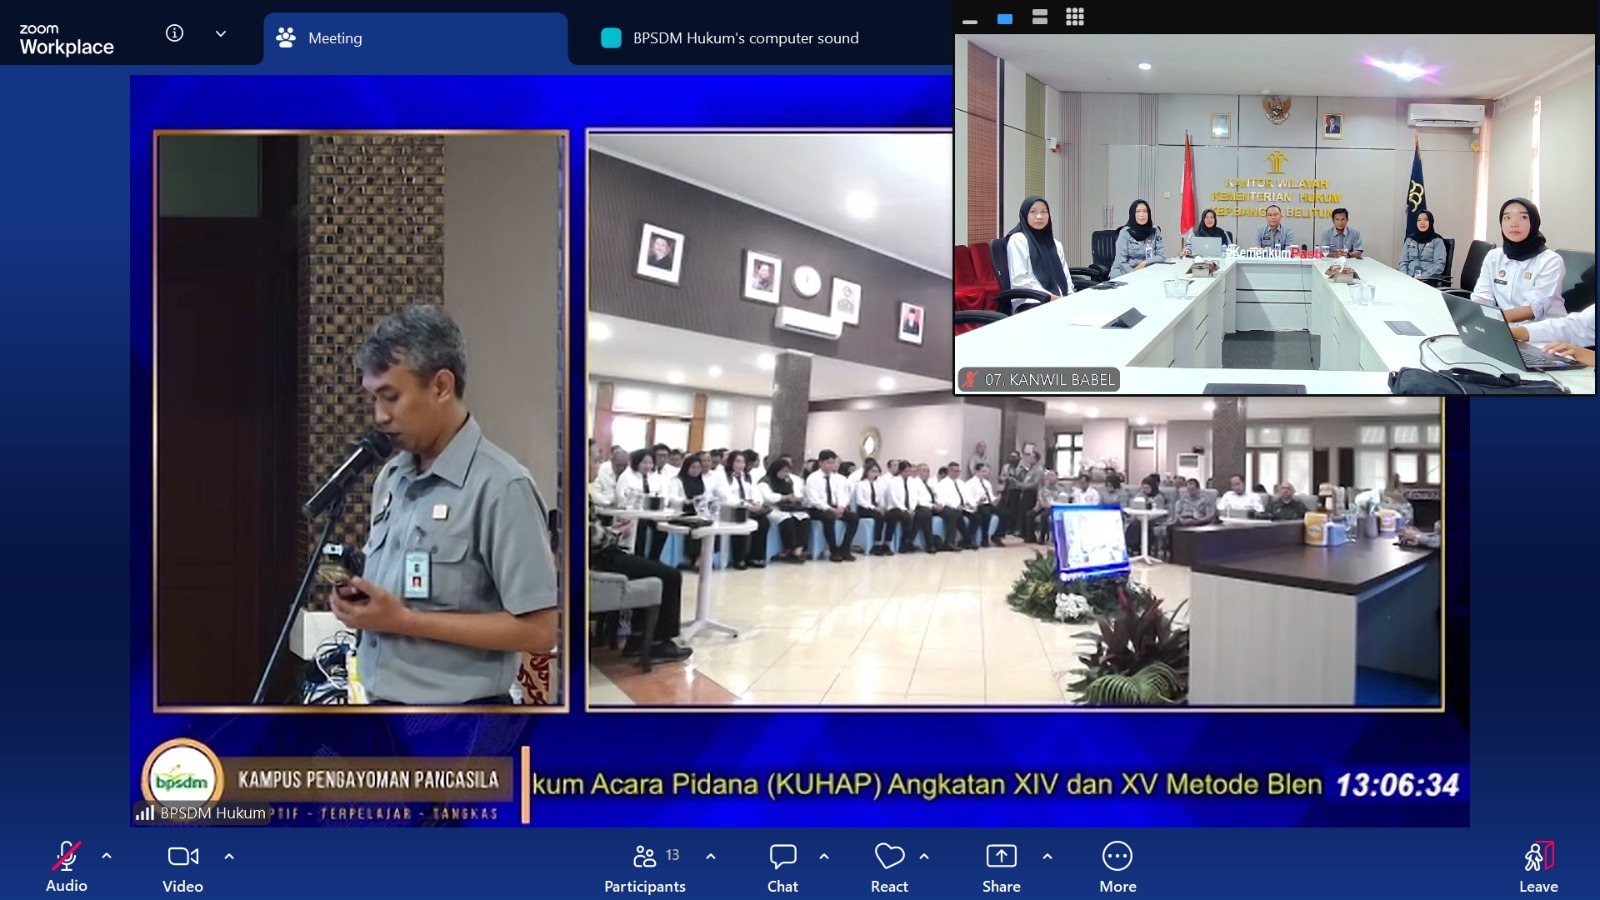Expand react options caret
Viewport: 1600px width, 900px height.
click(x=924, y=856)
